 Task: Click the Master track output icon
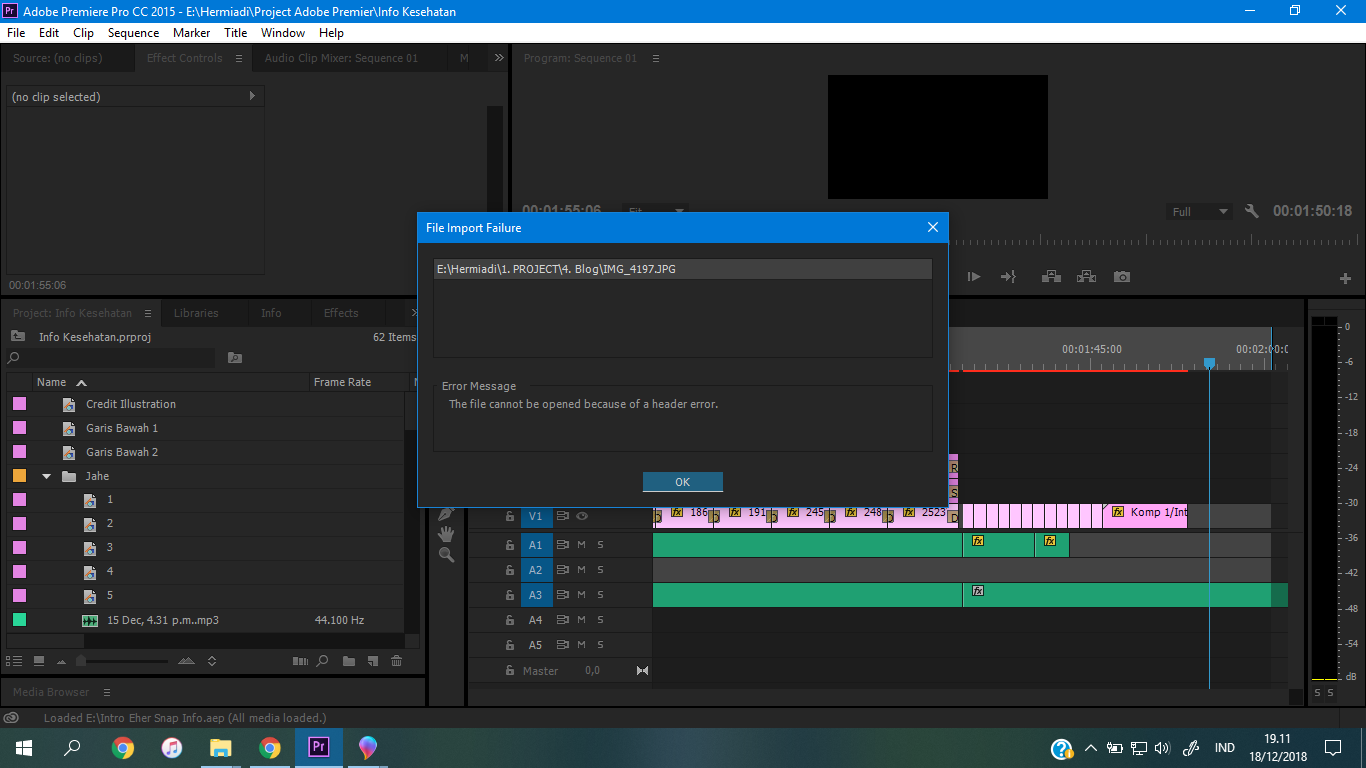point(642,671)
